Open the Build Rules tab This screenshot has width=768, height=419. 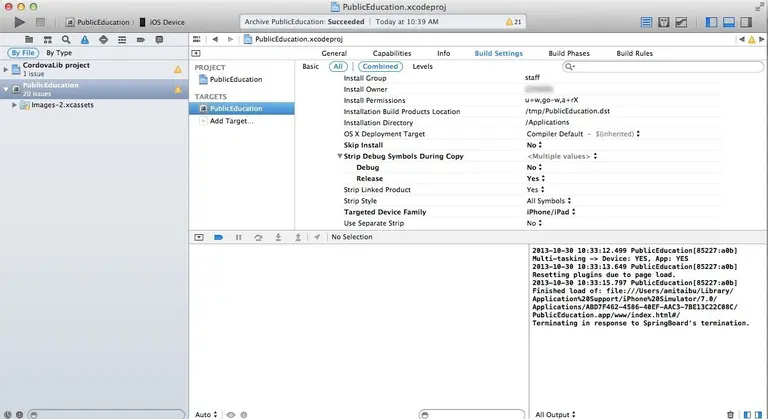[x=635, y=53]
